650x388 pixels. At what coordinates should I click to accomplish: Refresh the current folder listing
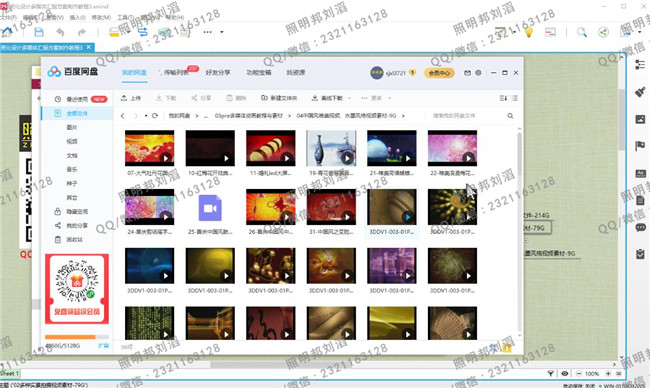click(155, 116)
